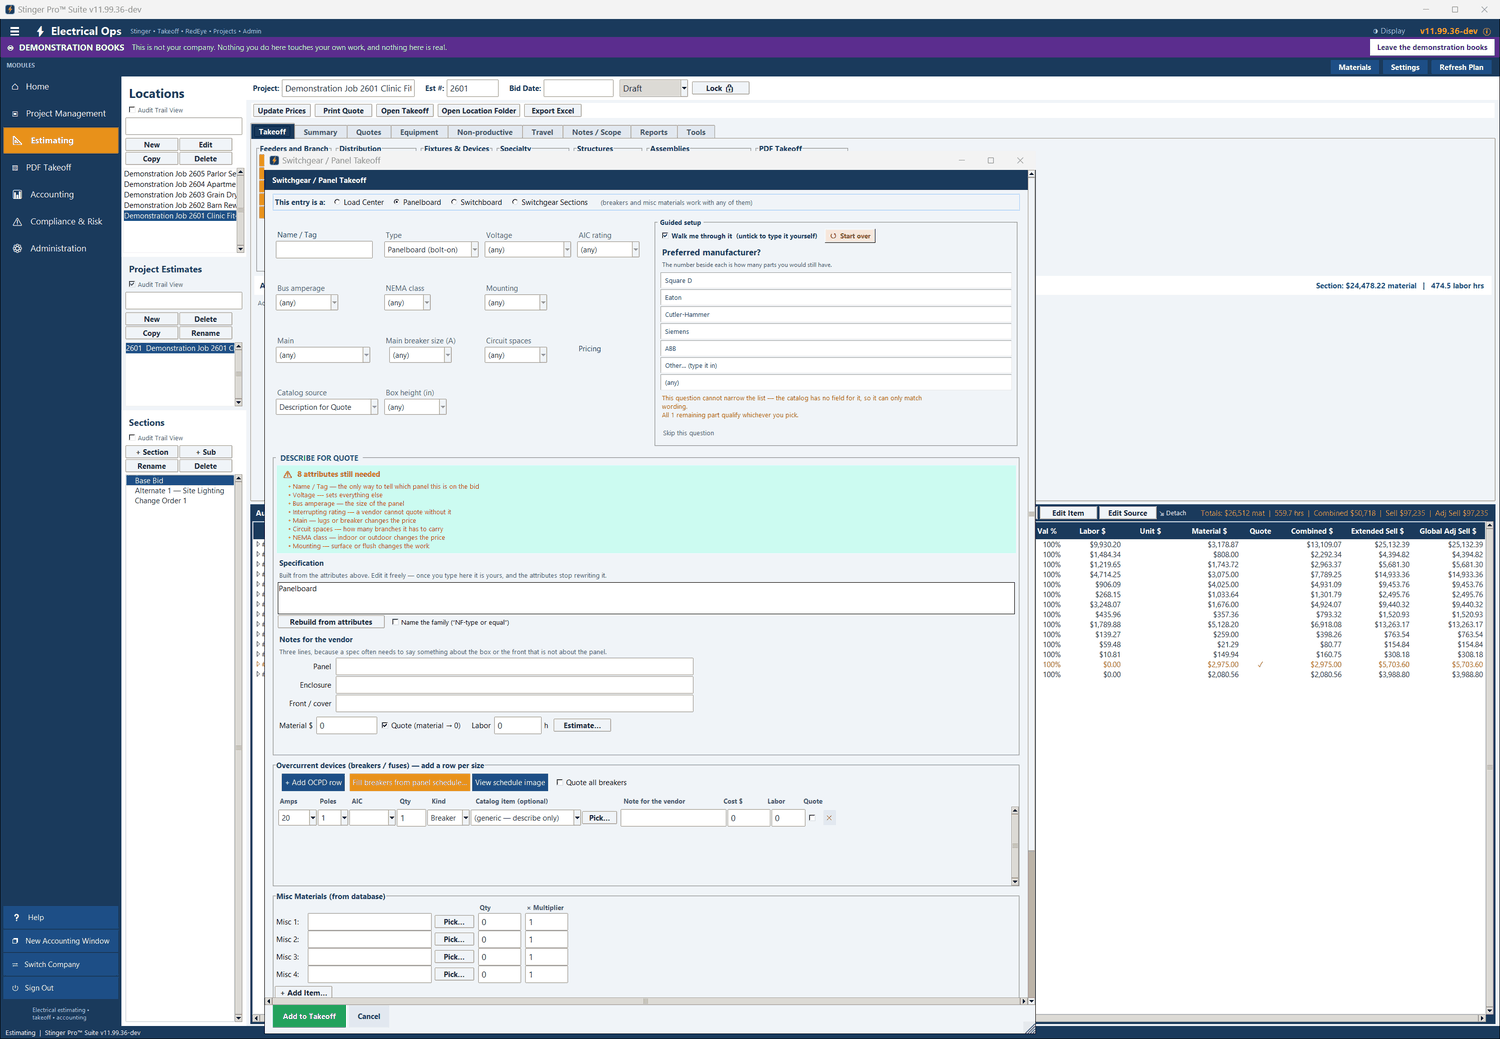The height and width of the screenshot is (1039, 1500).
Task: Click the Home house icon in sidebar
Action: [x=16, y=87]
